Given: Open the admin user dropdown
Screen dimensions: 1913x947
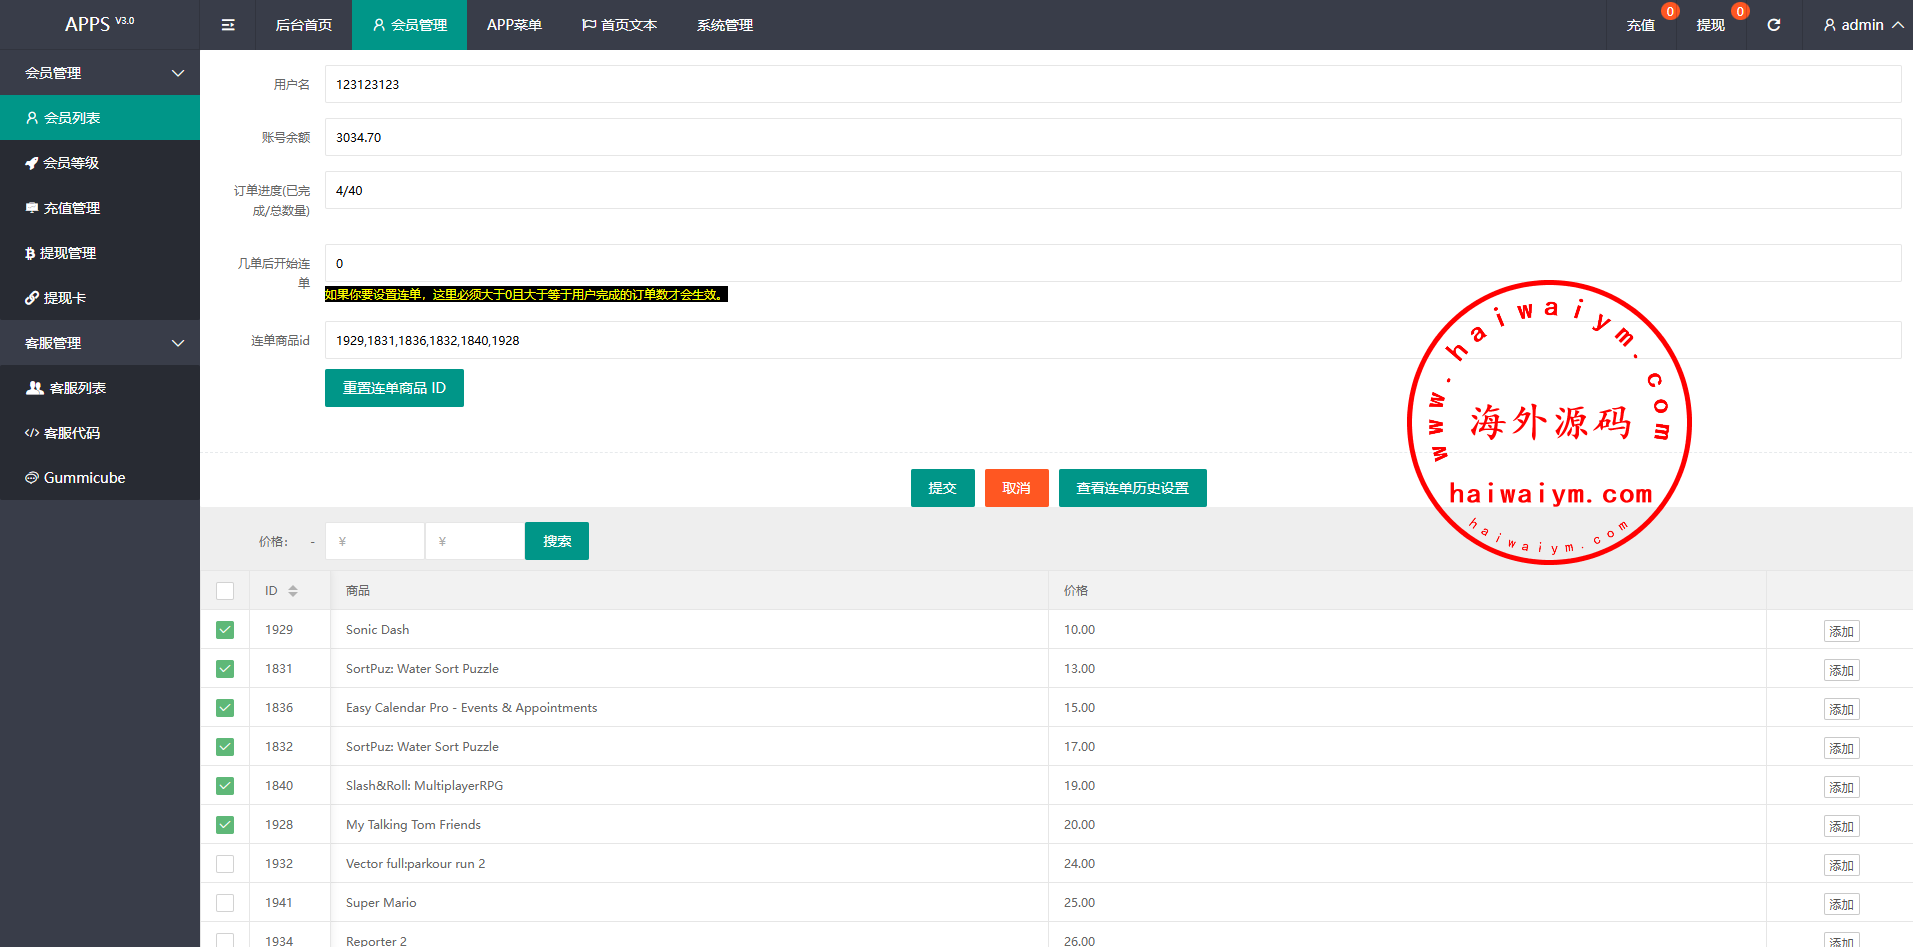Looking at the screenshot, I should 1862,25.
